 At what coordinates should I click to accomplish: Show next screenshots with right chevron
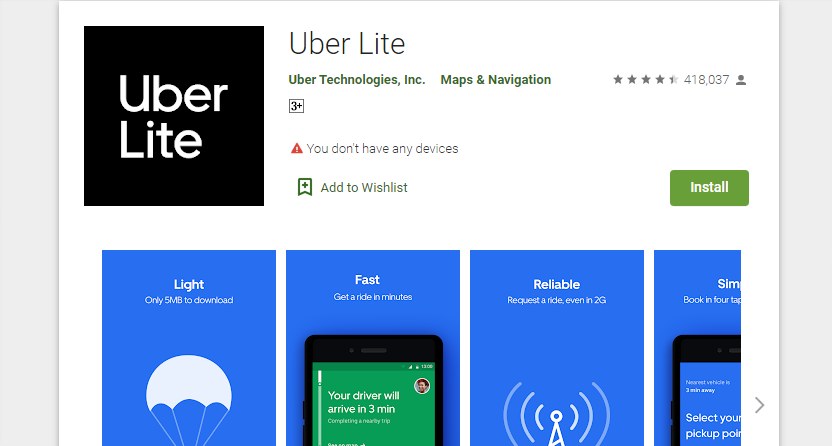(x=759, y=405)
